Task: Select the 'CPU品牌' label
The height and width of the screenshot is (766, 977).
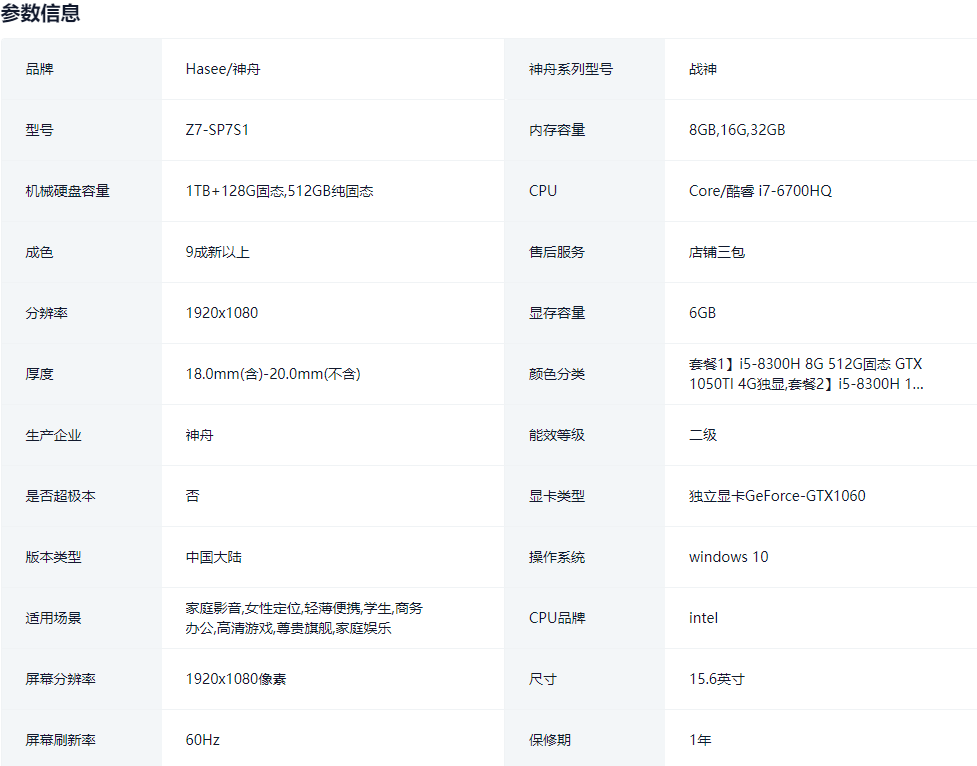Action: (x=557, y=618)
